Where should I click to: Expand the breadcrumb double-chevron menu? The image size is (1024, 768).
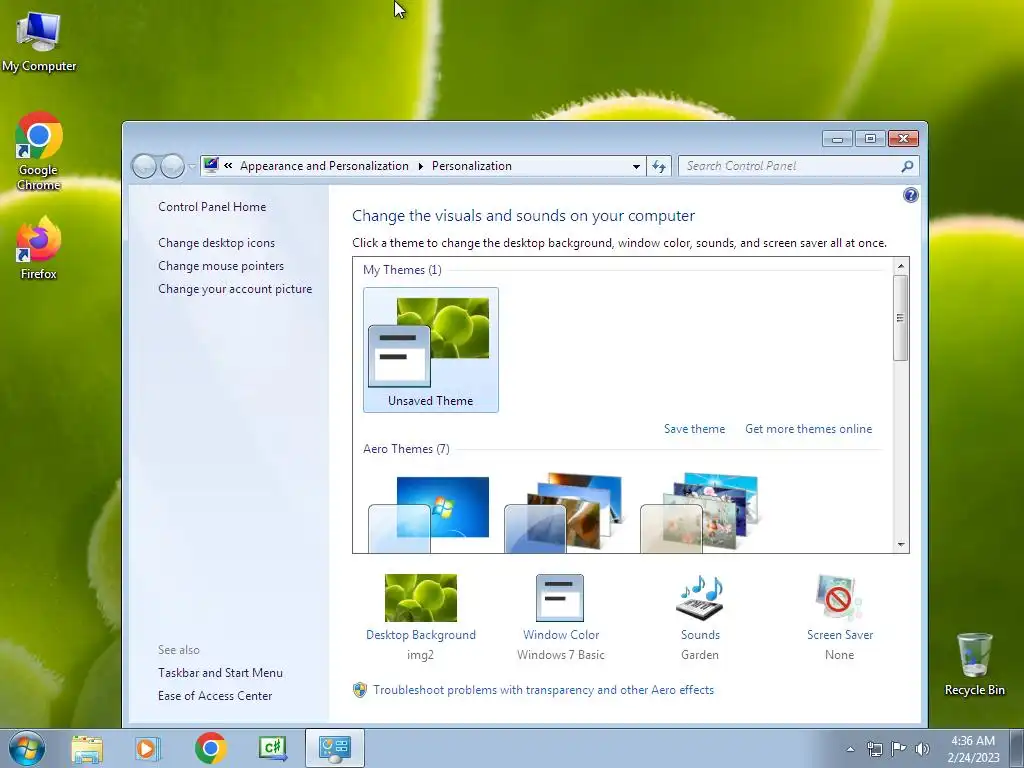pyautogui.click(x=228, y=166)
